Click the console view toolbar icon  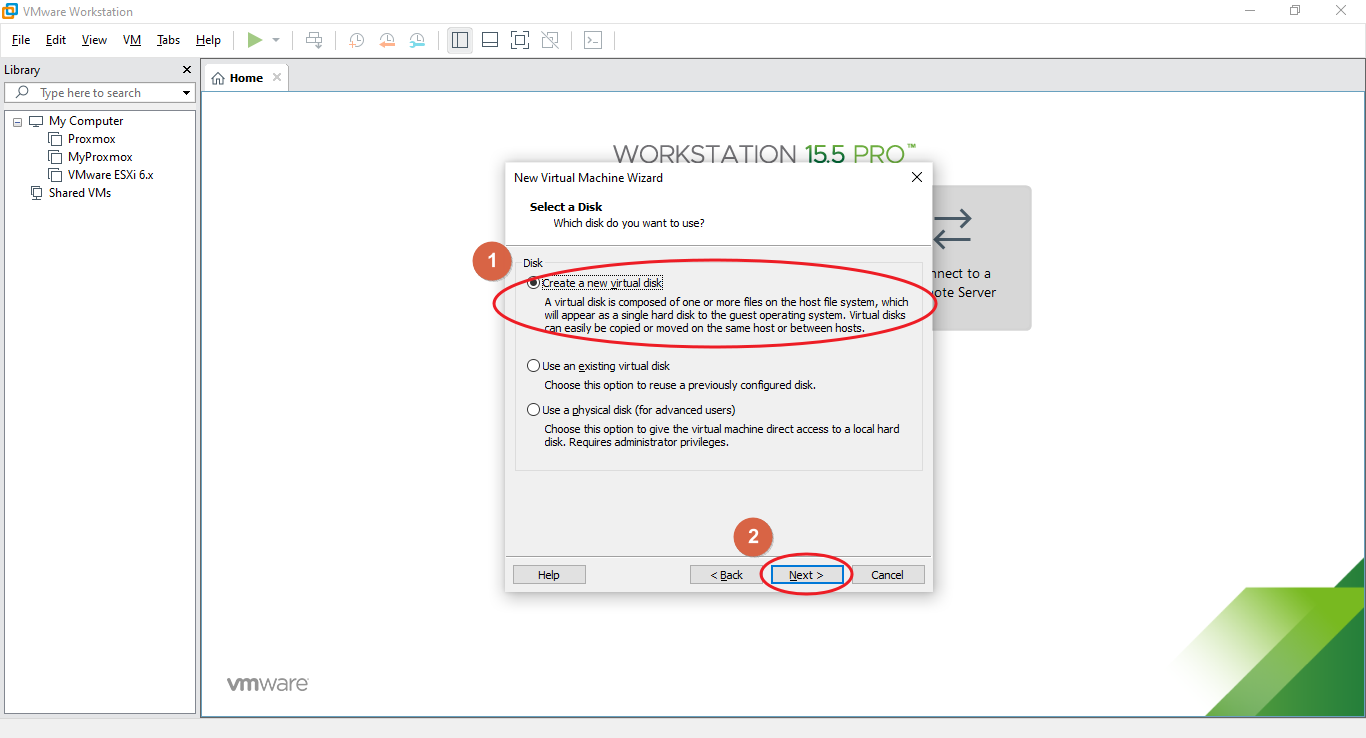point(593,40)
